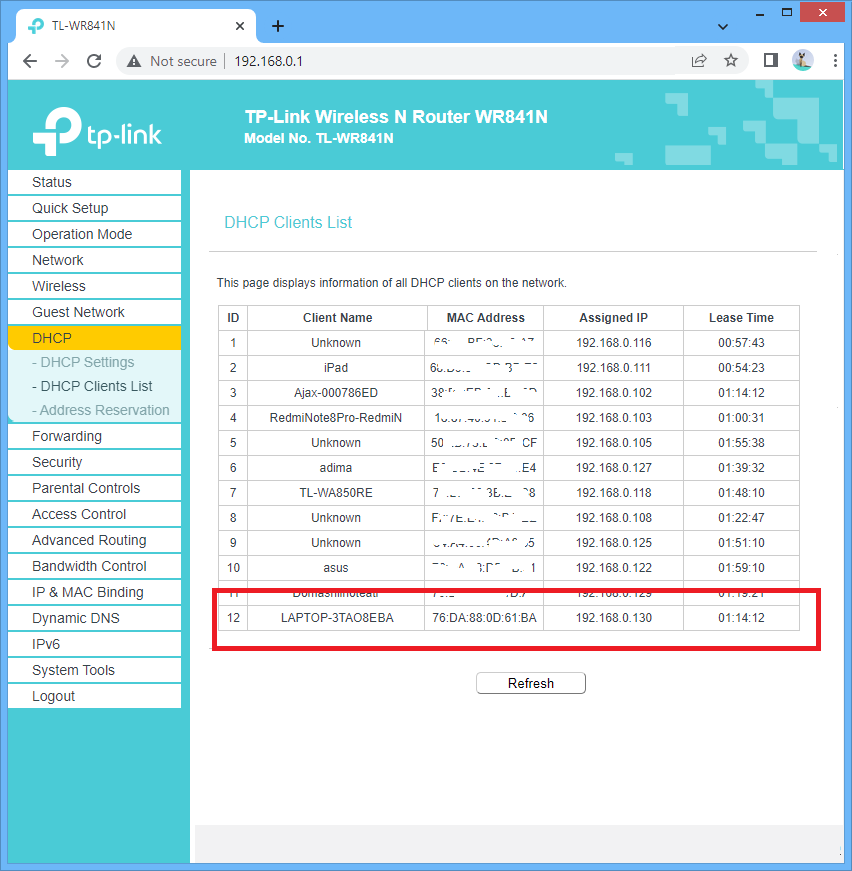Open the Wireless settings menu
The width and height of the screenshot is (852, 871).
click(x=94, y=286)
